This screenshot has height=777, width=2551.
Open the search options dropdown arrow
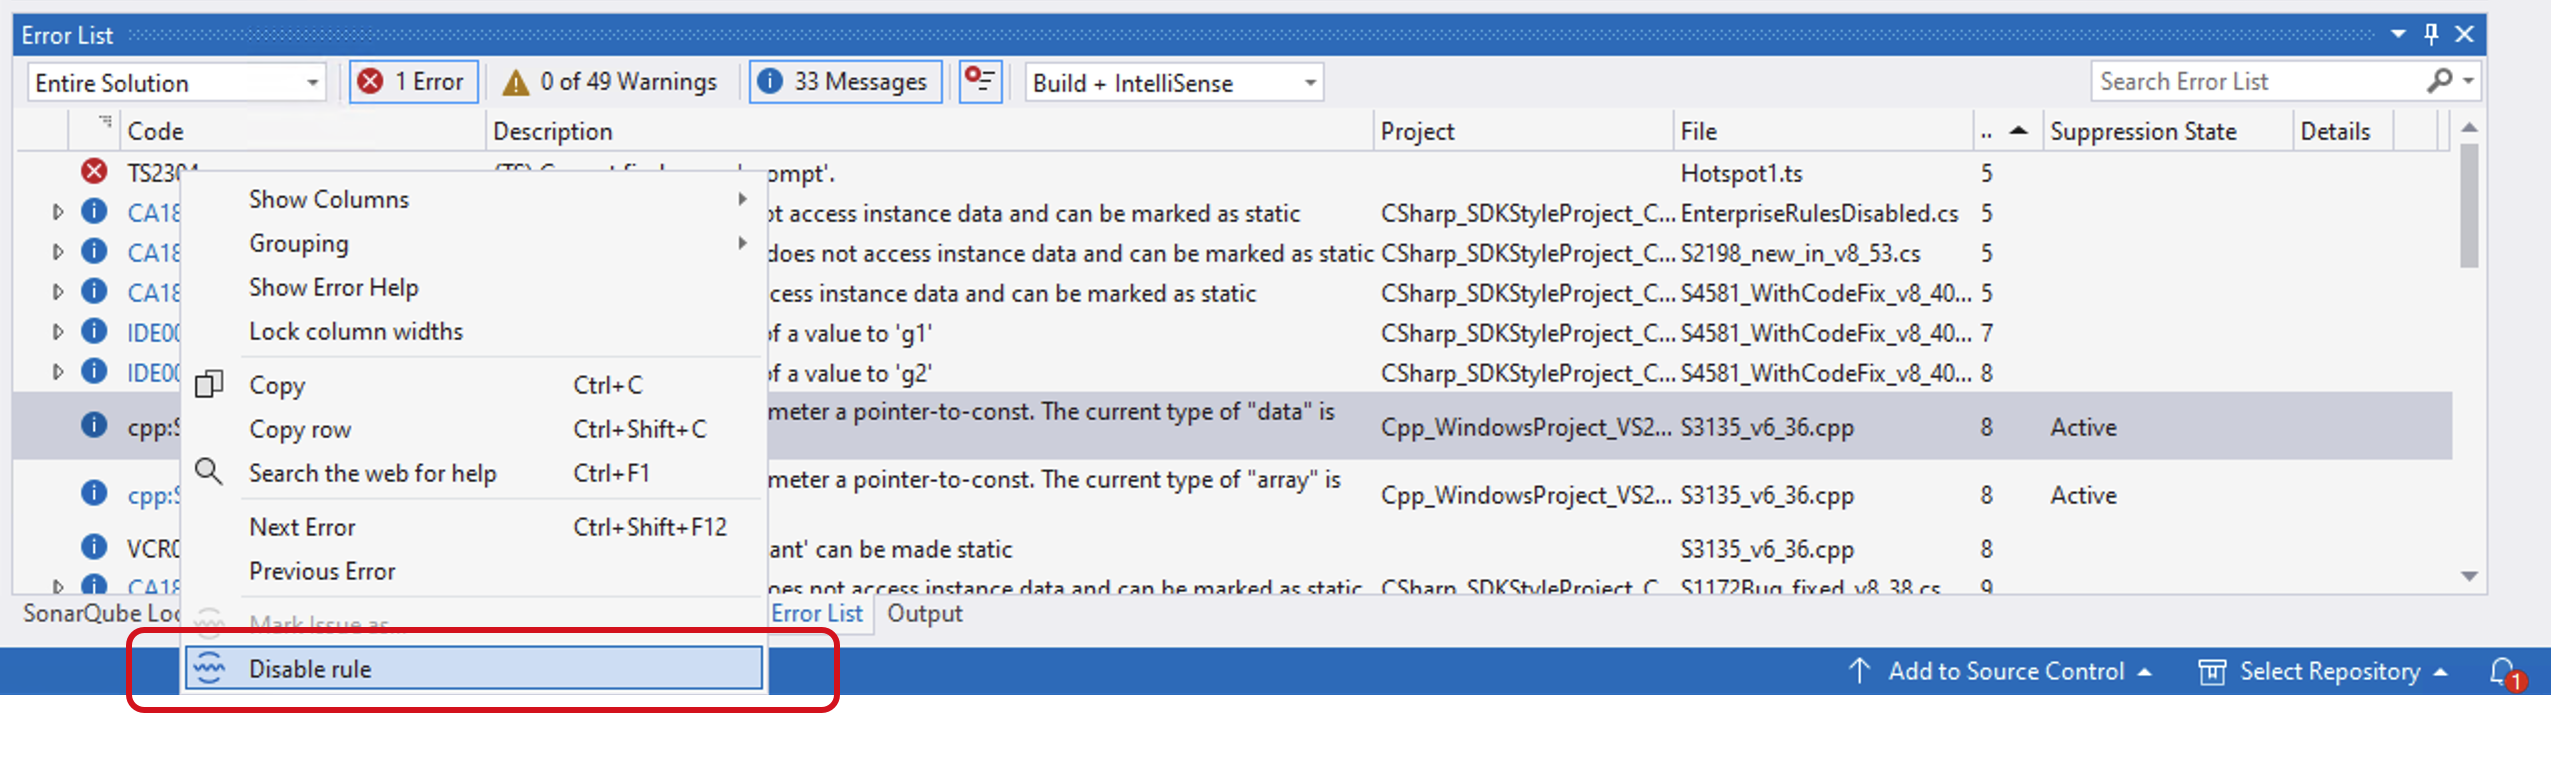point(2469,81)
